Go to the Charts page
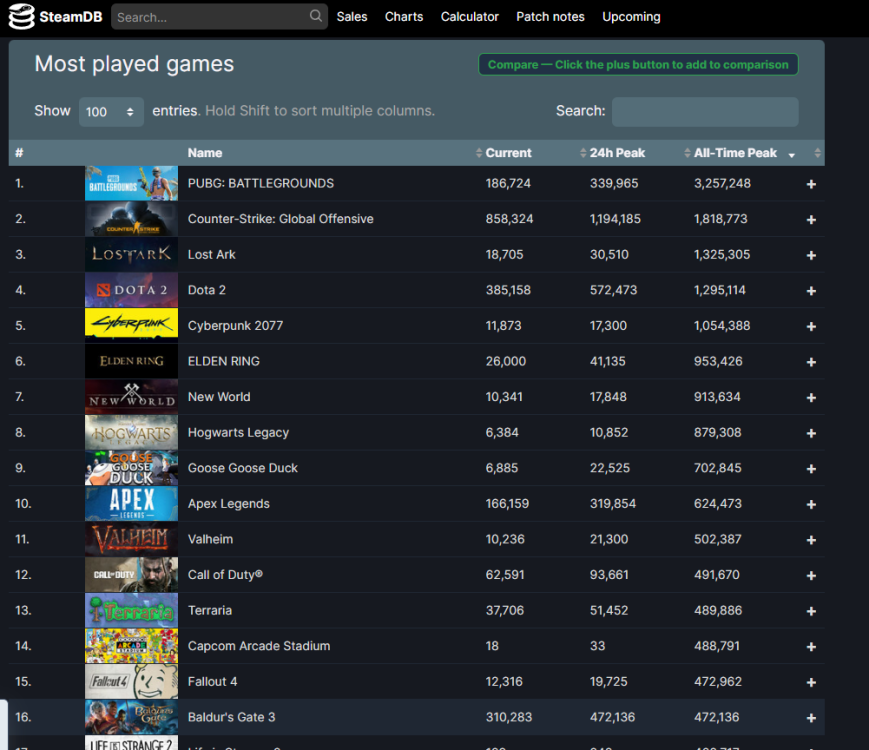Viewport: 869px width, 750px height. pos(404,17)
